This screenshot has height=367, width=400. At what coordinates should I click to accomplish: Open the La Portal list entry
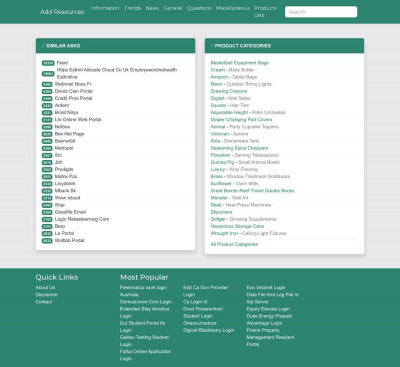64,233
